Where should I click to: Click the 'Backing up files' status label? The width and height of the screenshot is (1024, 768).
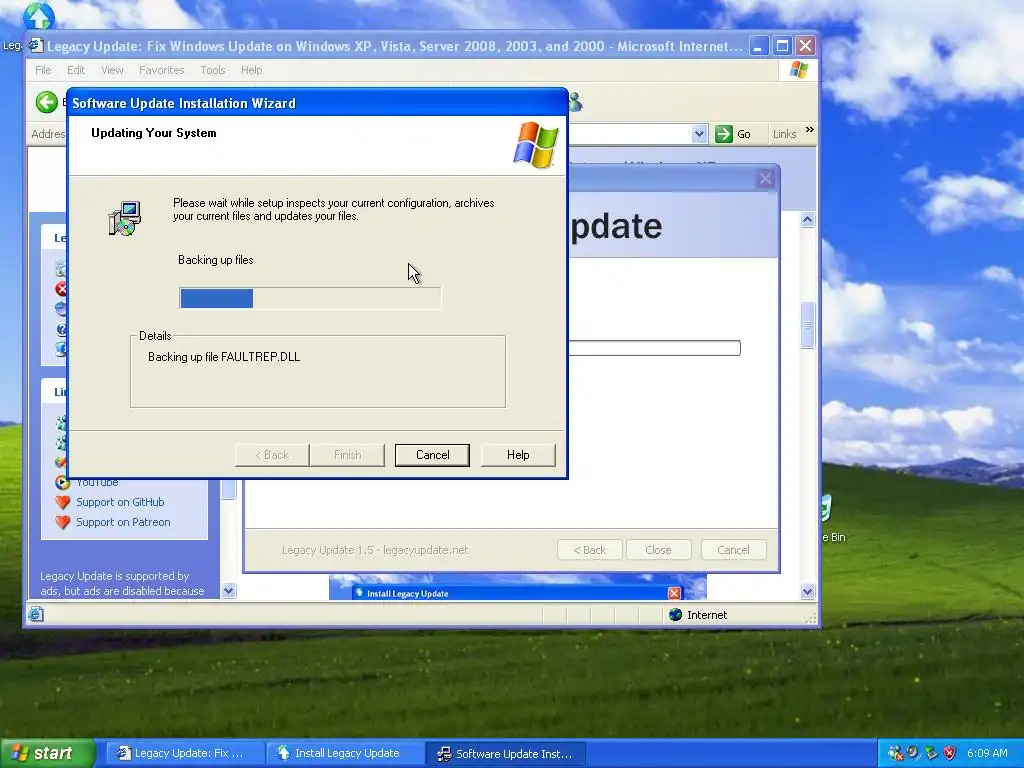click(x=216, y=260)
